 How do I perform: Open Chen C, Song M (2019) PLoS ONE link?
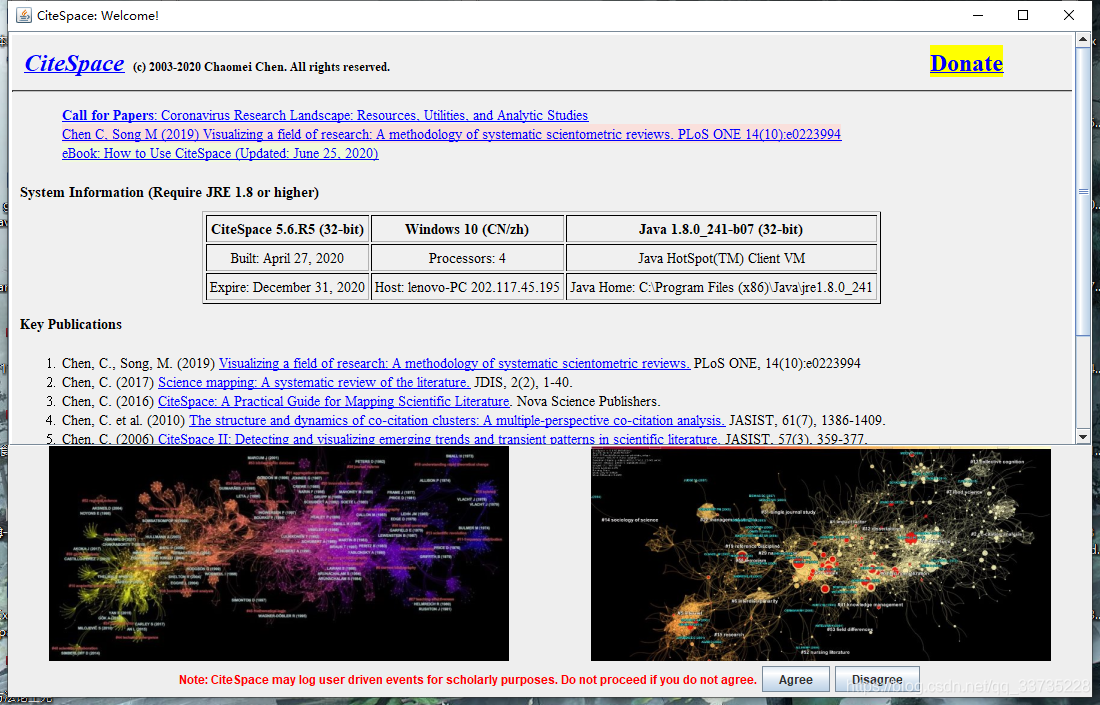click(451, 134)
